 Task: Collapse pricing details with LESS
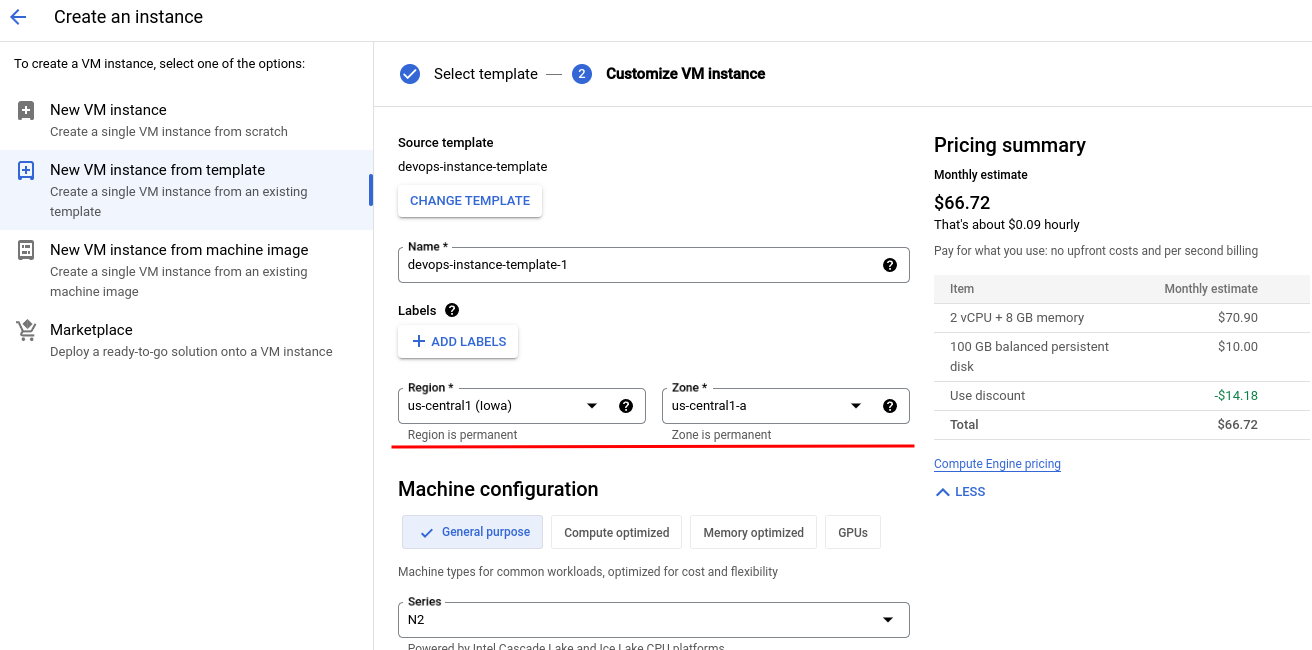pyautogui.click(x=960, y=492)
